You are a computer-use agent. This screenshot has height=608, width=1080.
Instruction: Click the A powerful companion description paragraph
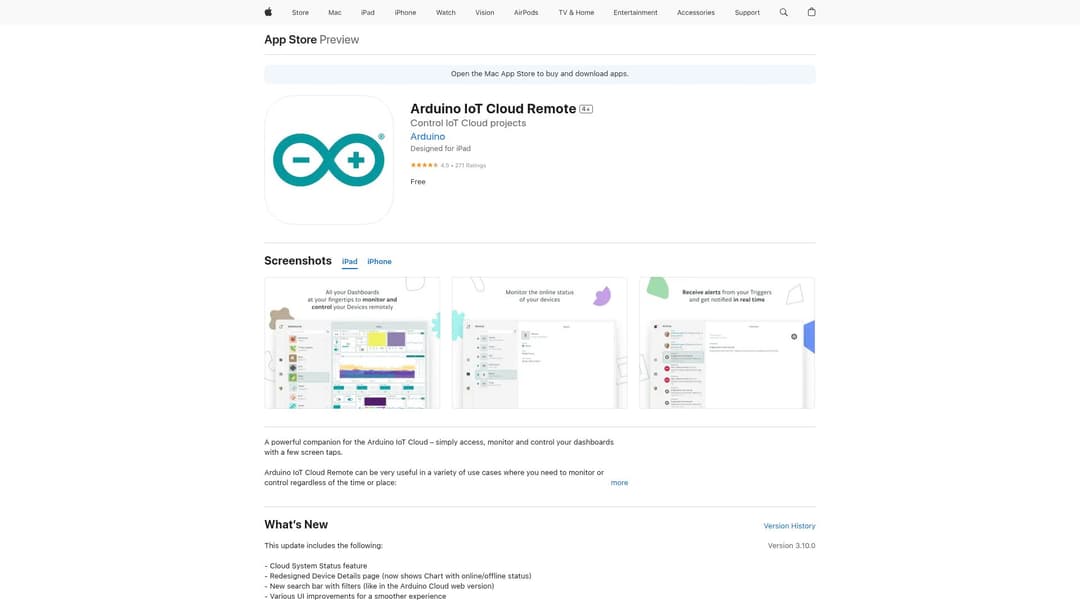[x=439, y=448]
